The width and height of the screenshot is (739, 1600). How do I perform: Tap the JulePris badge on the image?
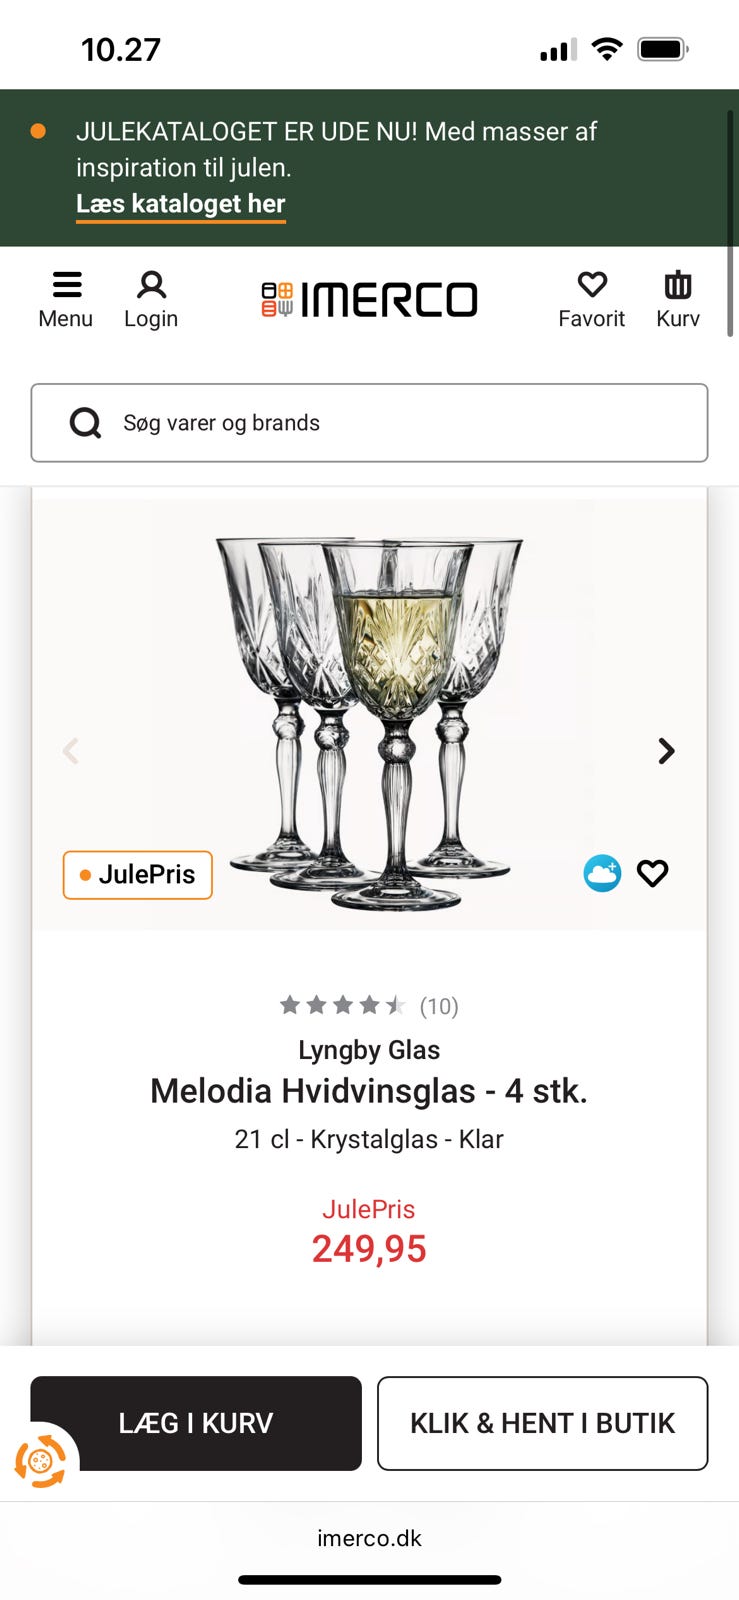coord(137,874)
